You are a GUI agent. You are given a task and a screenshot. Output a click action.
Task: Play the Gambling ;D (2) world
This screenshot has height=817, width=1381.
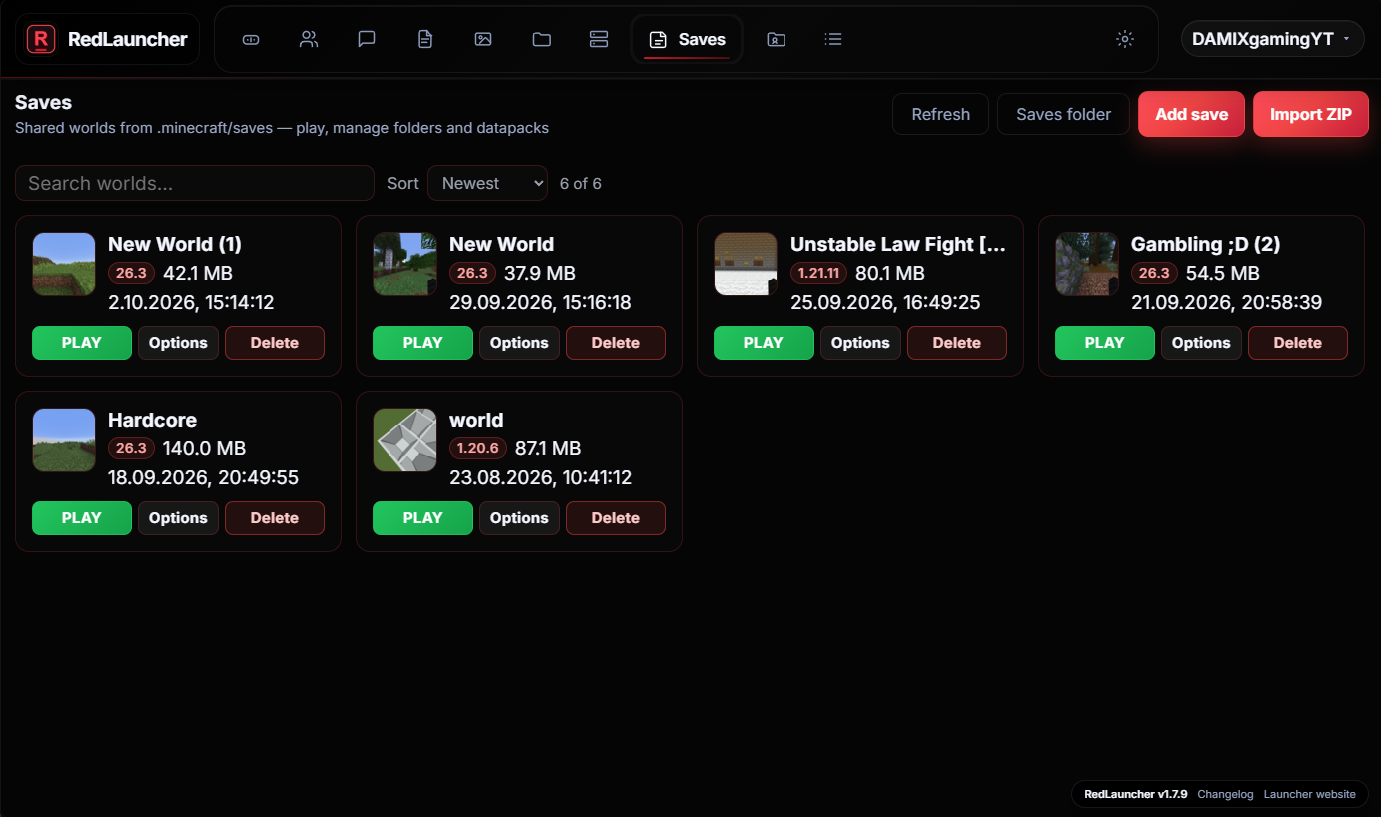pyautogui.click(x=1105, y=343)
